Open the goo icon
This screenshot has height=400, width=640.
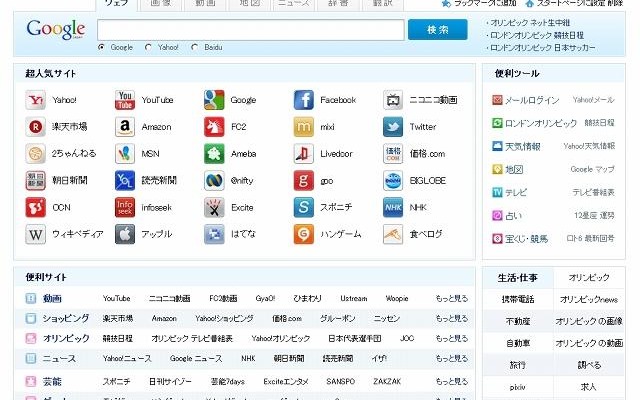304,181
